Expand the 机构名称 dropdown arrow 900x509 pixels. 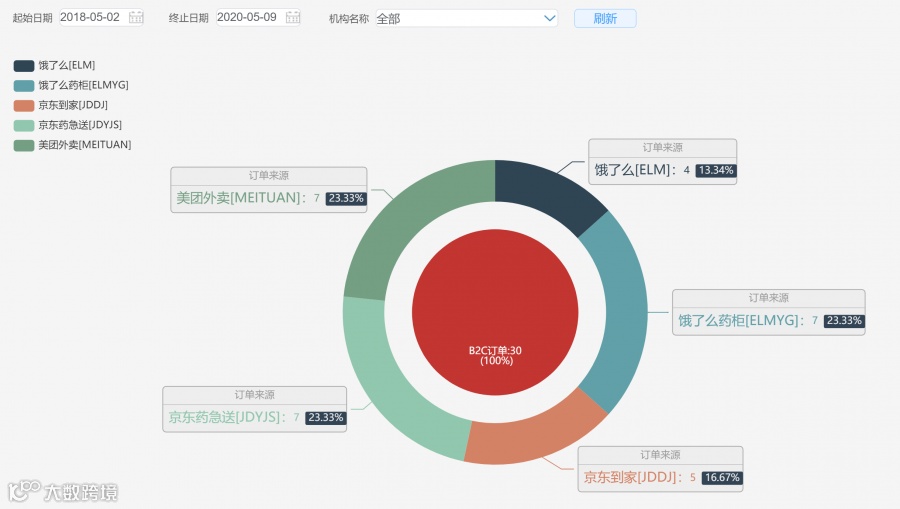(549, 18)
